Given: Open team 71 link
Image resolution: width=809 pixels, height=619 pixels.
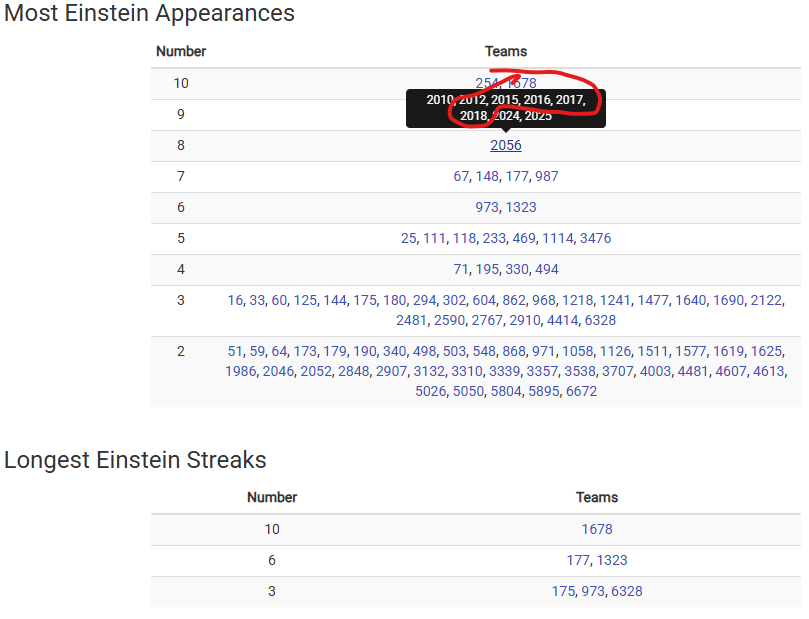Looking at the screenshot, I should [x=461, y=269].
